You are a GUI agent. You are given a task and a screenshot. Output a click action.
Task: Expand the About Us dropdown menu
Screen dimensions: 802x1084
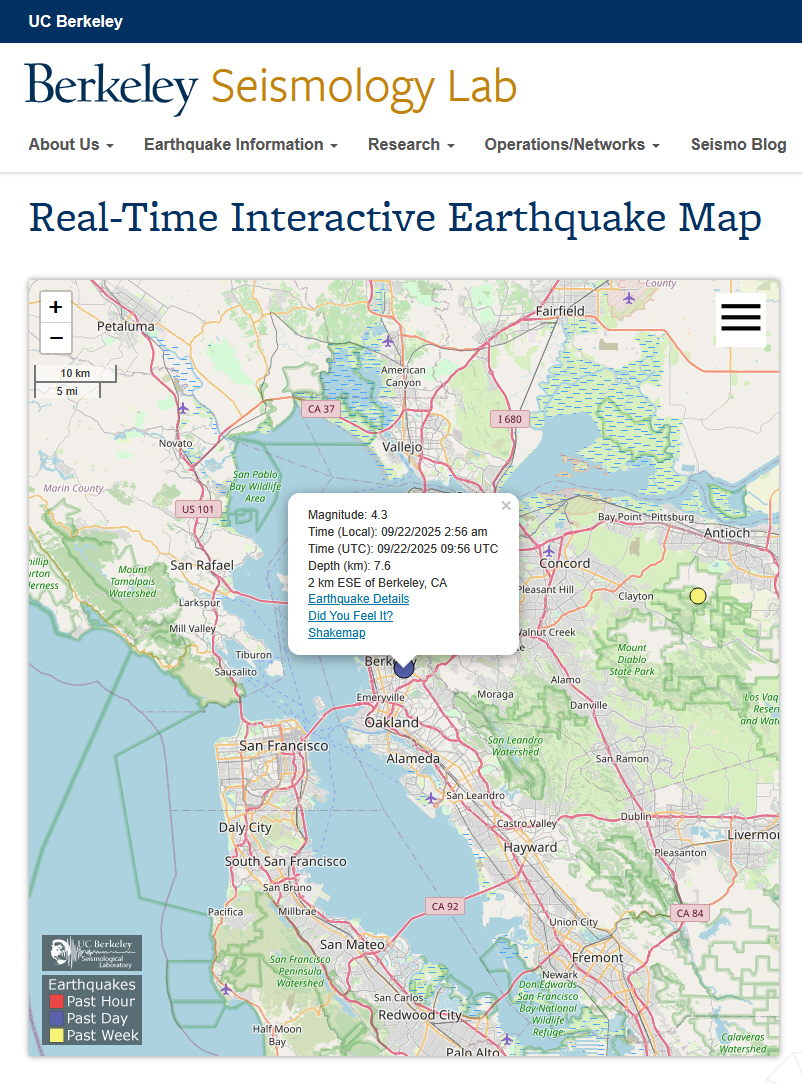click(x=71, y=144)
